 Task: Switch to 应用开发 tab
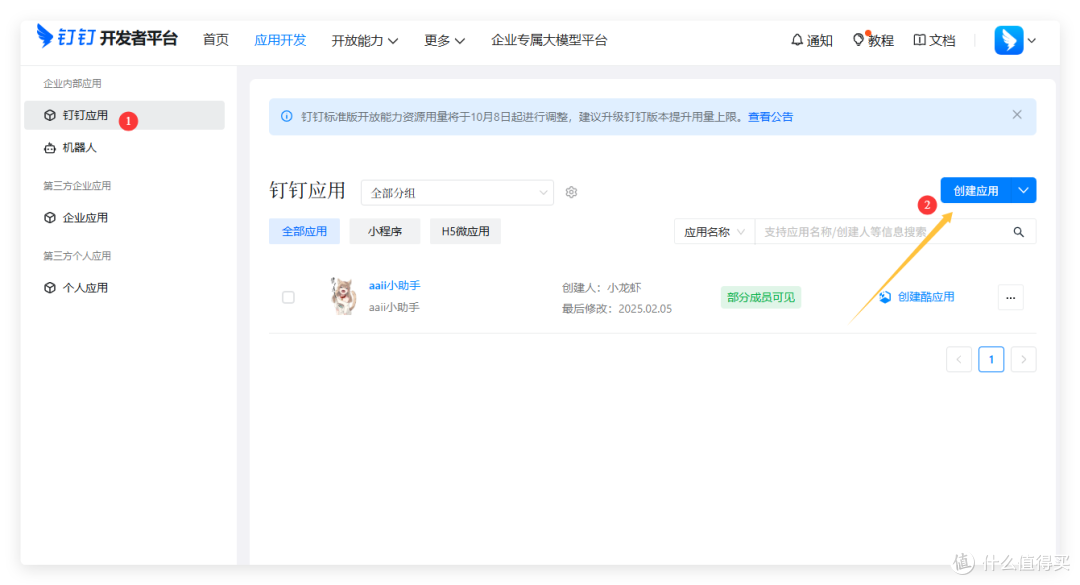280,40
